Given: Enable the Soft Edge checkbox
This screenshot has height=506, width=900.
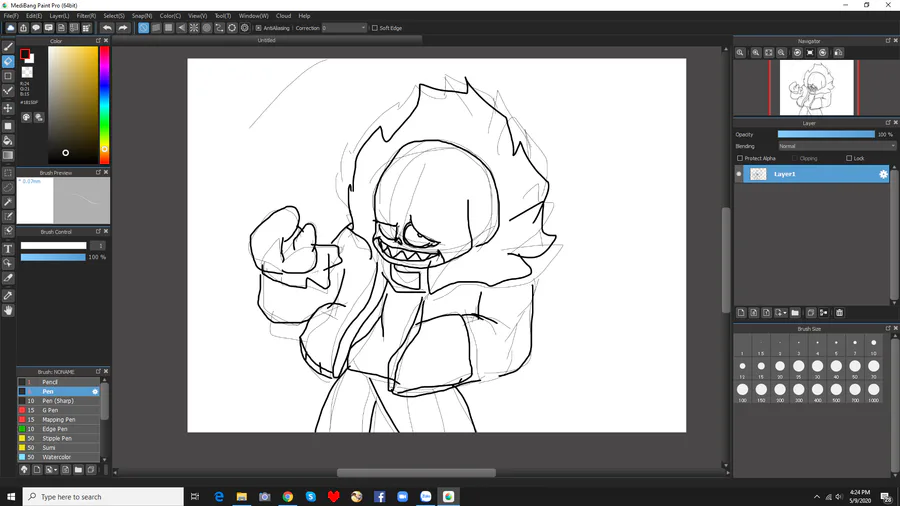Looking at the screenshot, I should tap(375, 28).
